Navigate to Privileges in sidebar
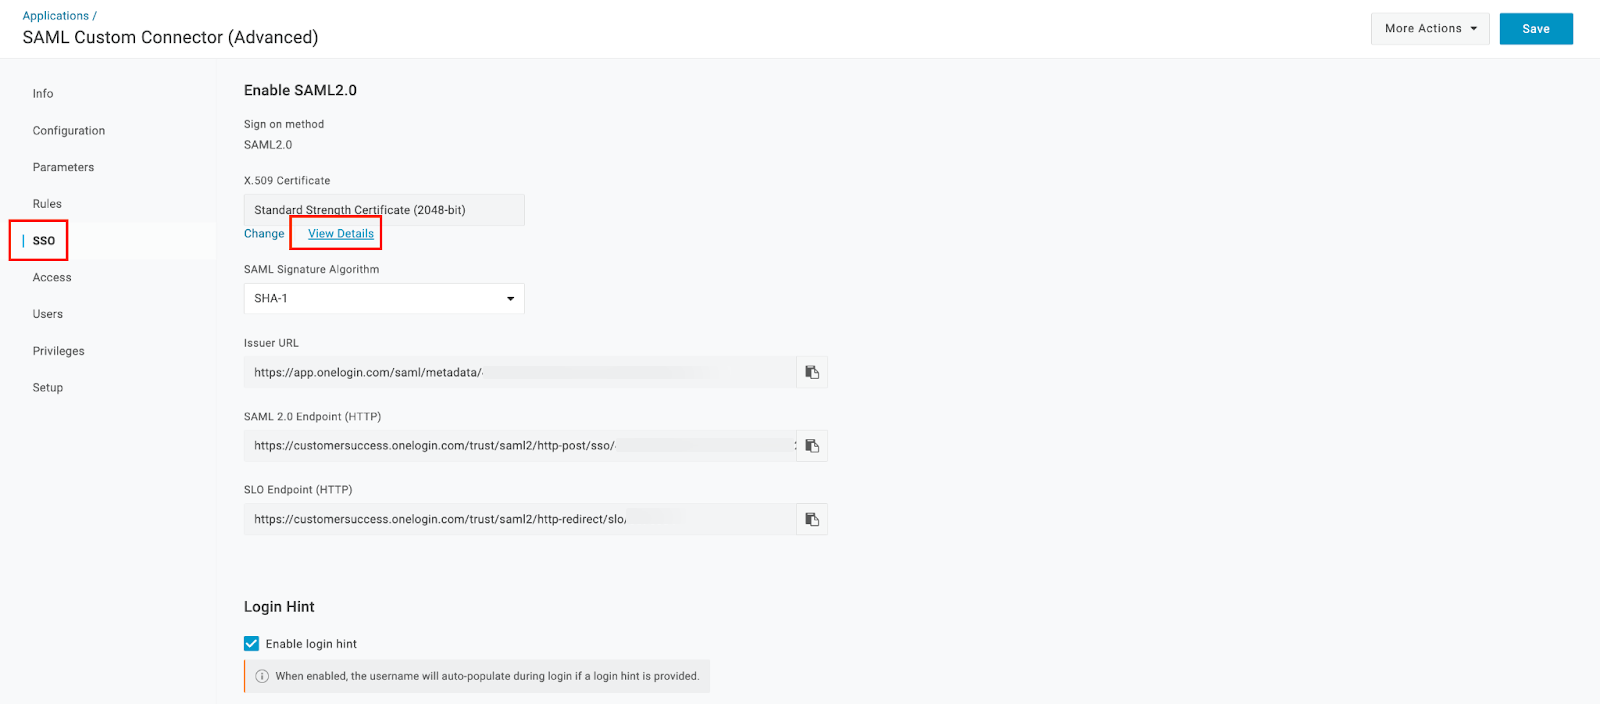The image size is (1600, 704). click(59, 351)
